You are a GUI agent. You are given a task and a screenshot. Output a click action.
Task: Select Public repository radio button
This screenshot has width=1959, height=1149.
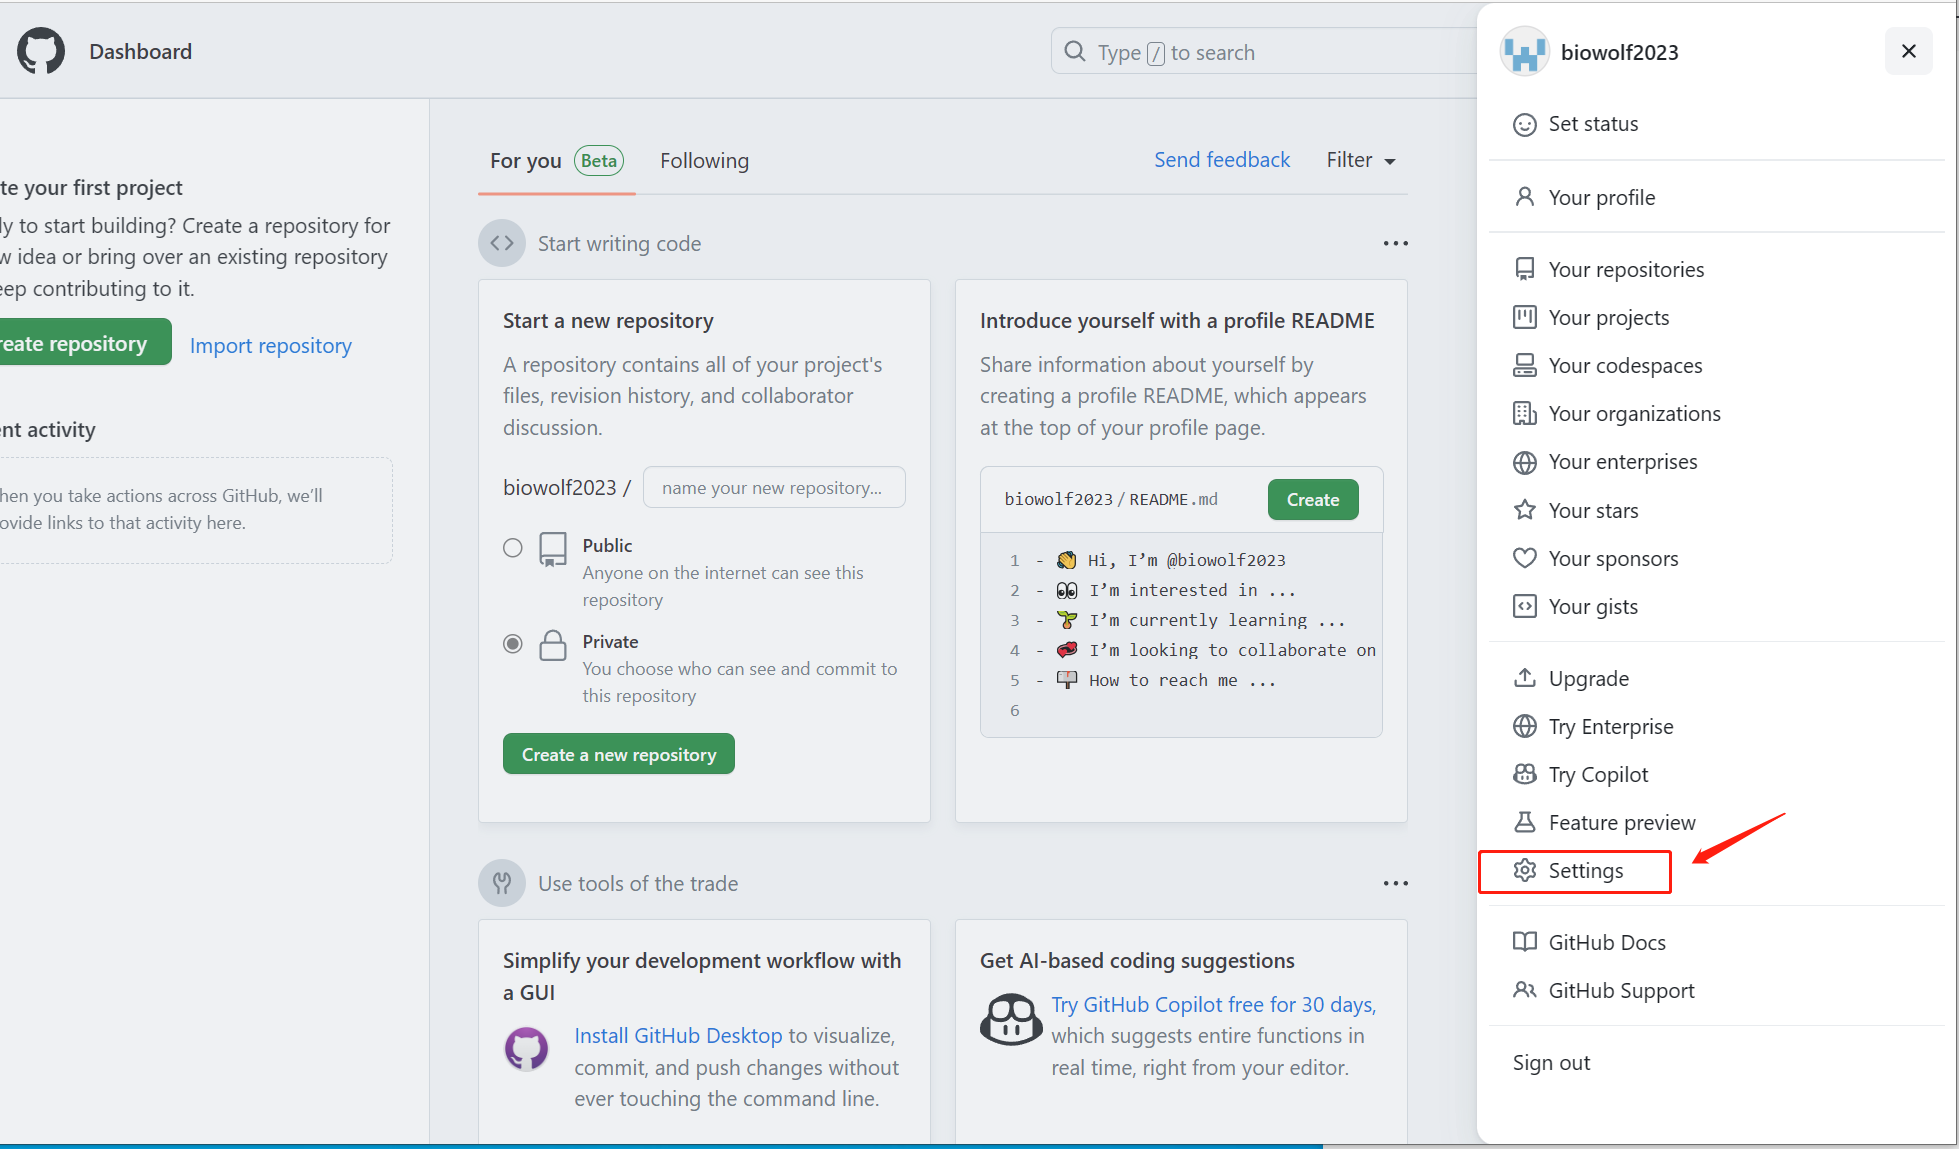[513, 547]
